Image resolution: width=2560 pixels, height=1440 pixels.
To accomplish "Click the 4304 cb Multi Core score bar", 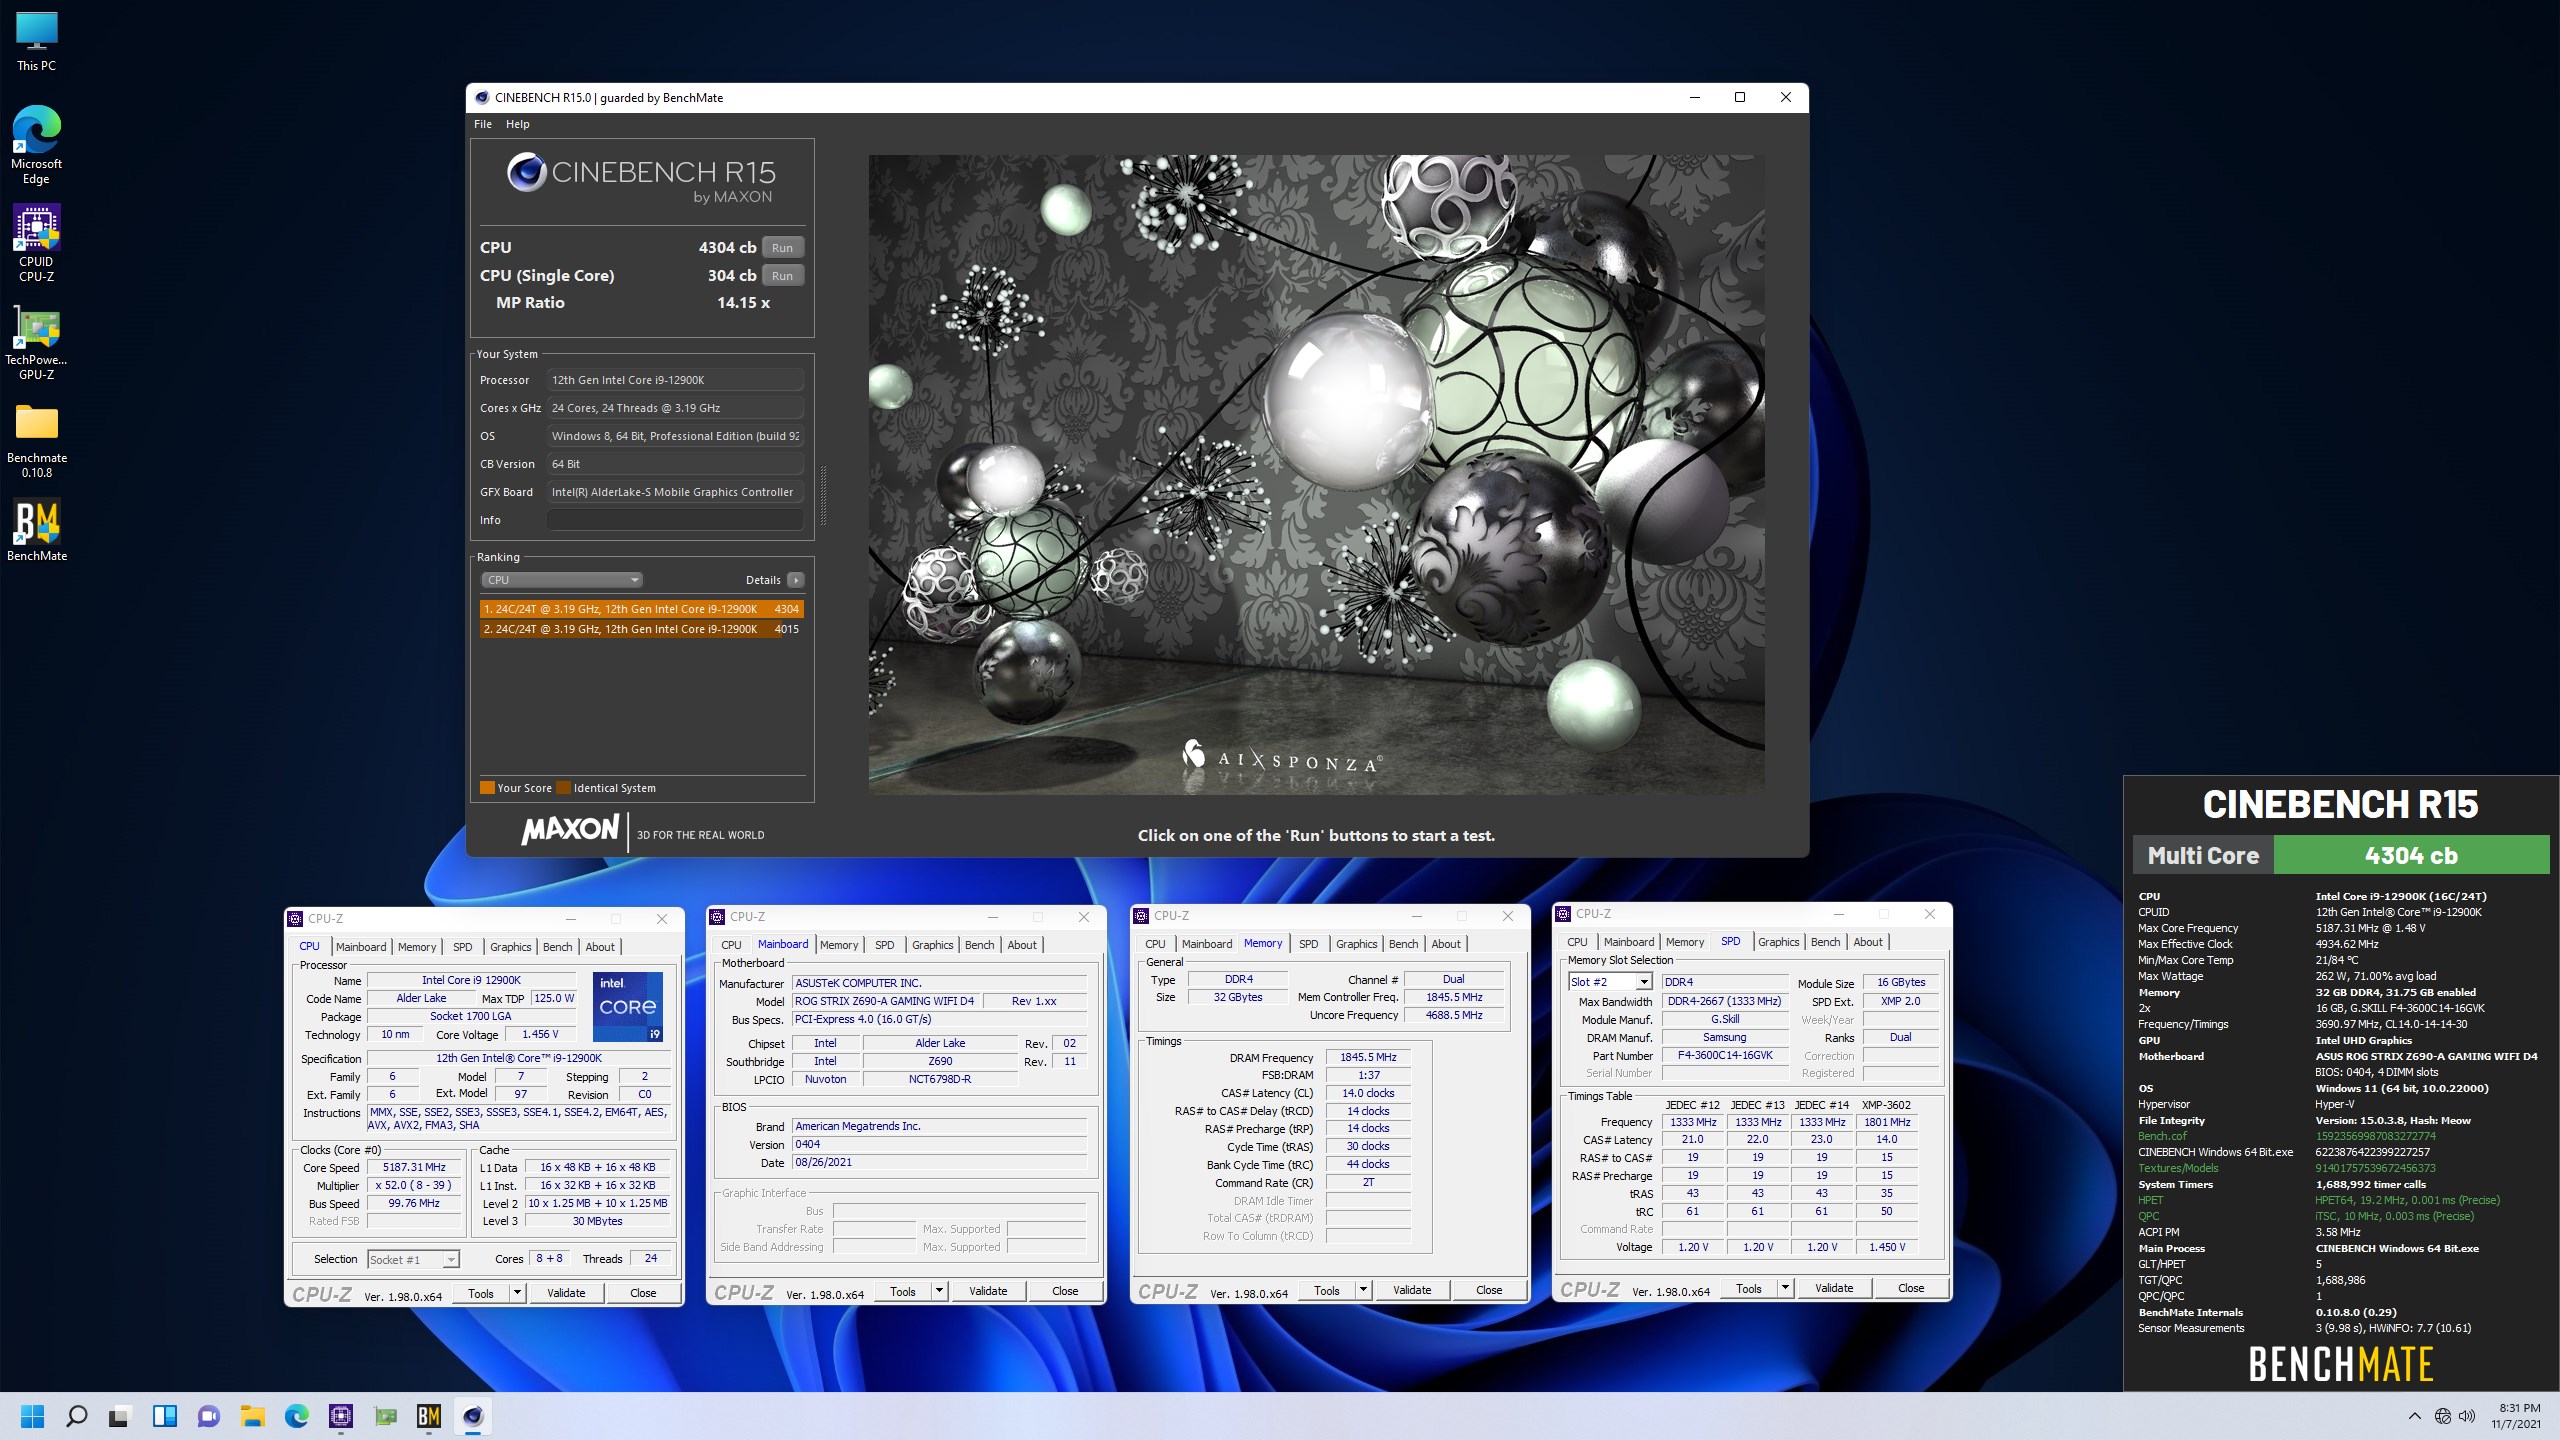I will [2411, 856].
